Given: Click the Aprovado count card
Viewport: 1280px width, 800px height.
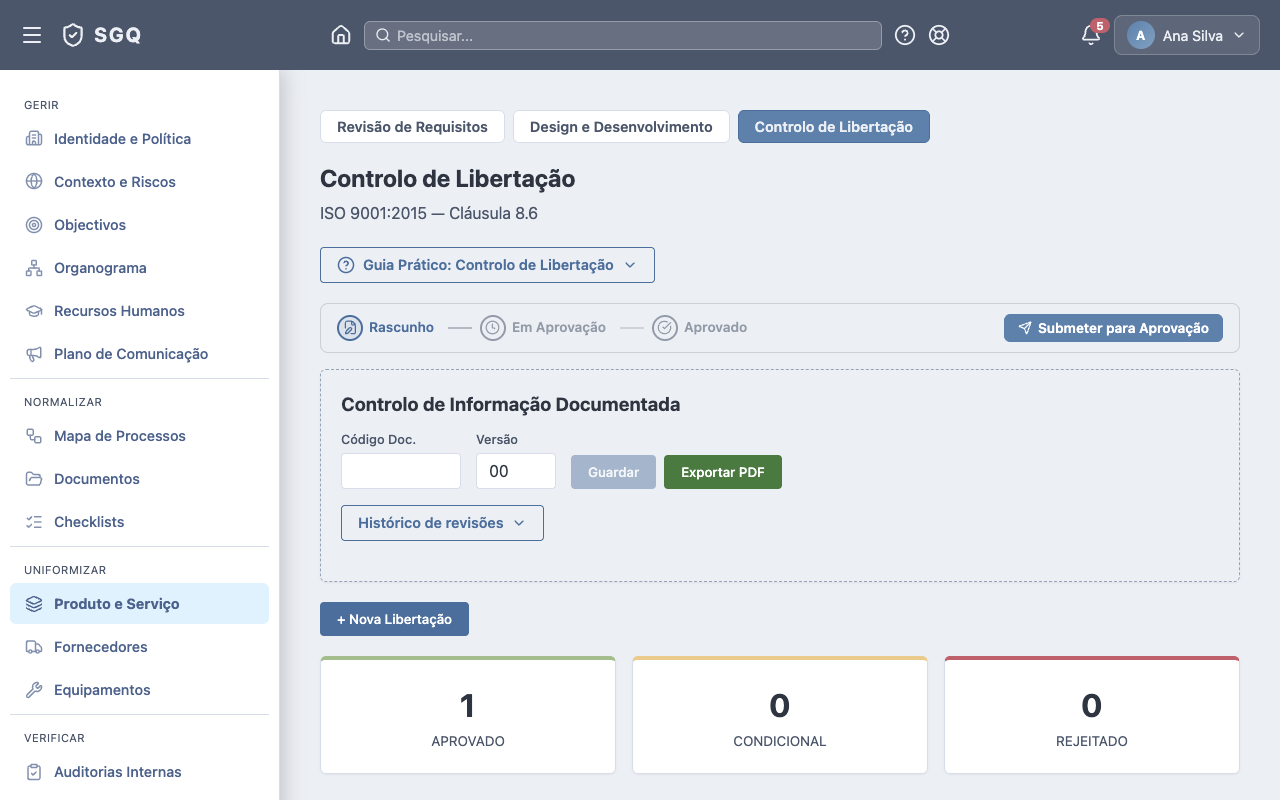Looking at the screenshot, I should (x=468, y=715).
